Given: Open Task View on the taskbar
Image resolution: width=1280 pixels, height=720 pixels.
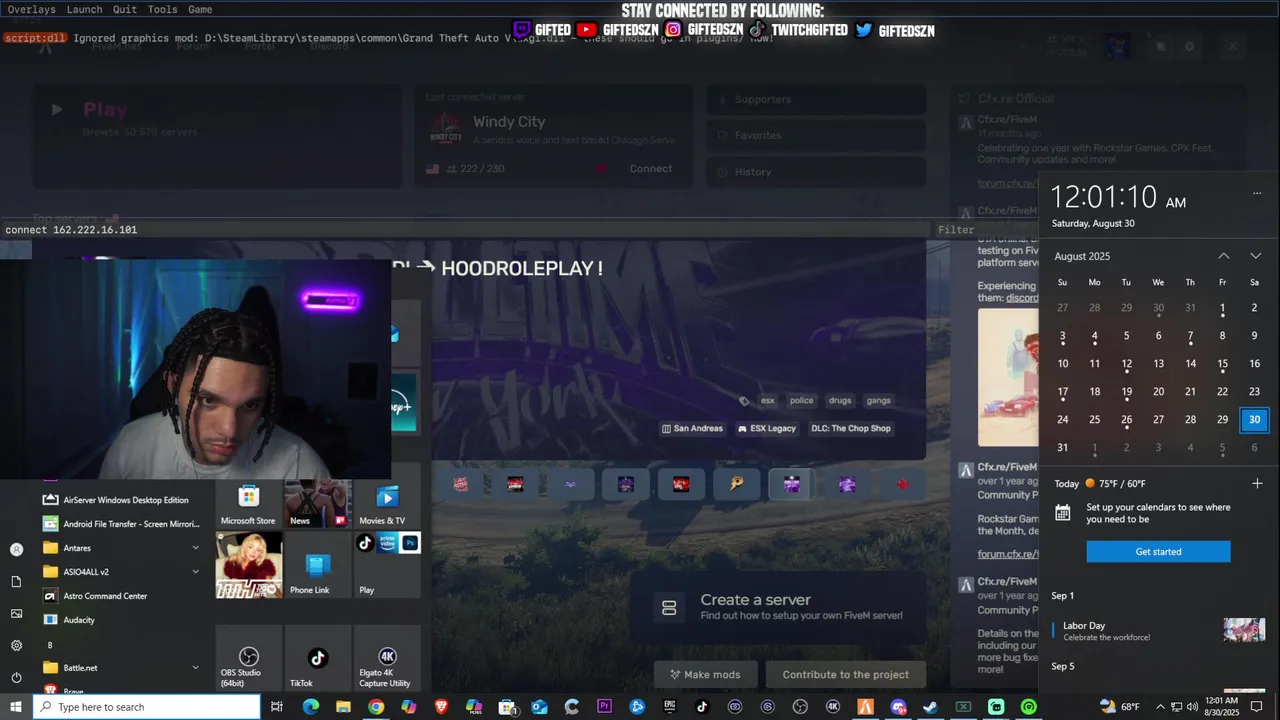Looking at the screenshot, I should 277,707.
